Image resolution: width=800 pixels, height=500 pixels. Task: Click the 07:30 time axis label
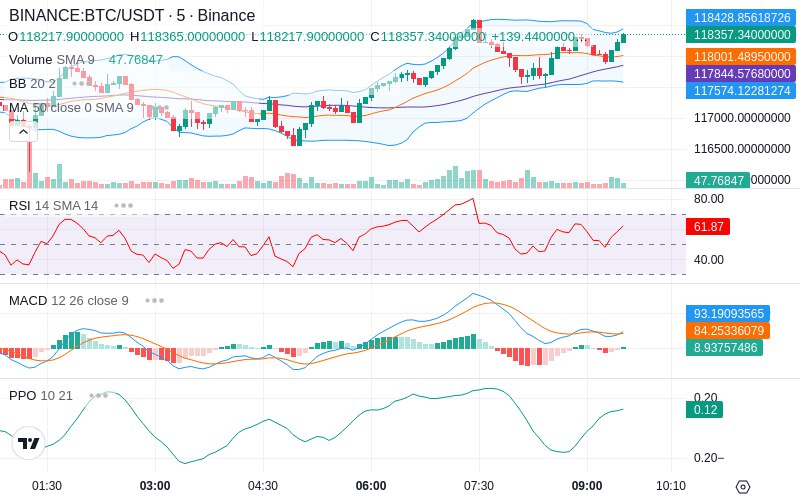coord(479,486)
